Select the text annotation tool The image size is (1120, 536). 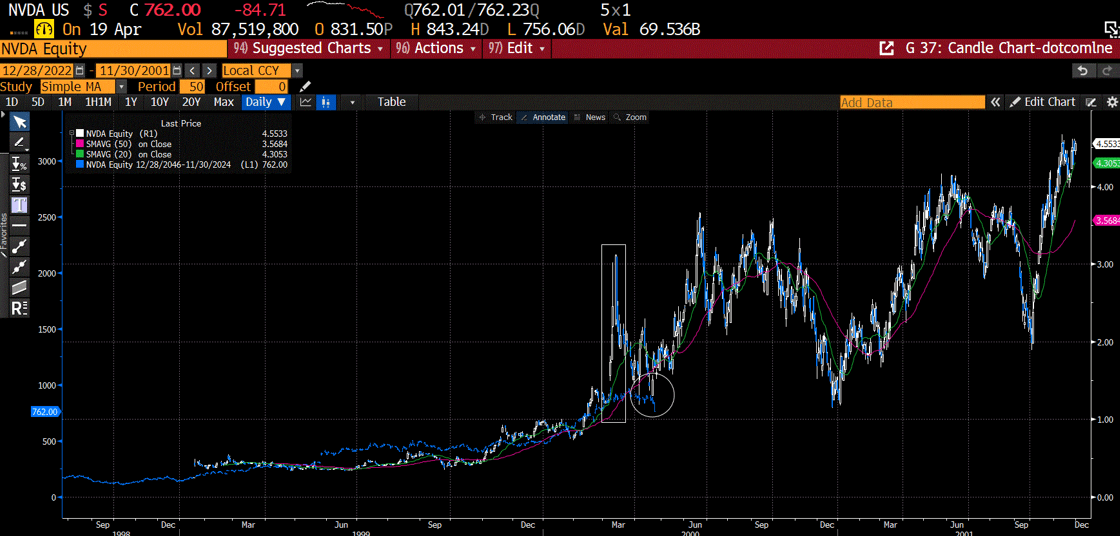[19, 204]
